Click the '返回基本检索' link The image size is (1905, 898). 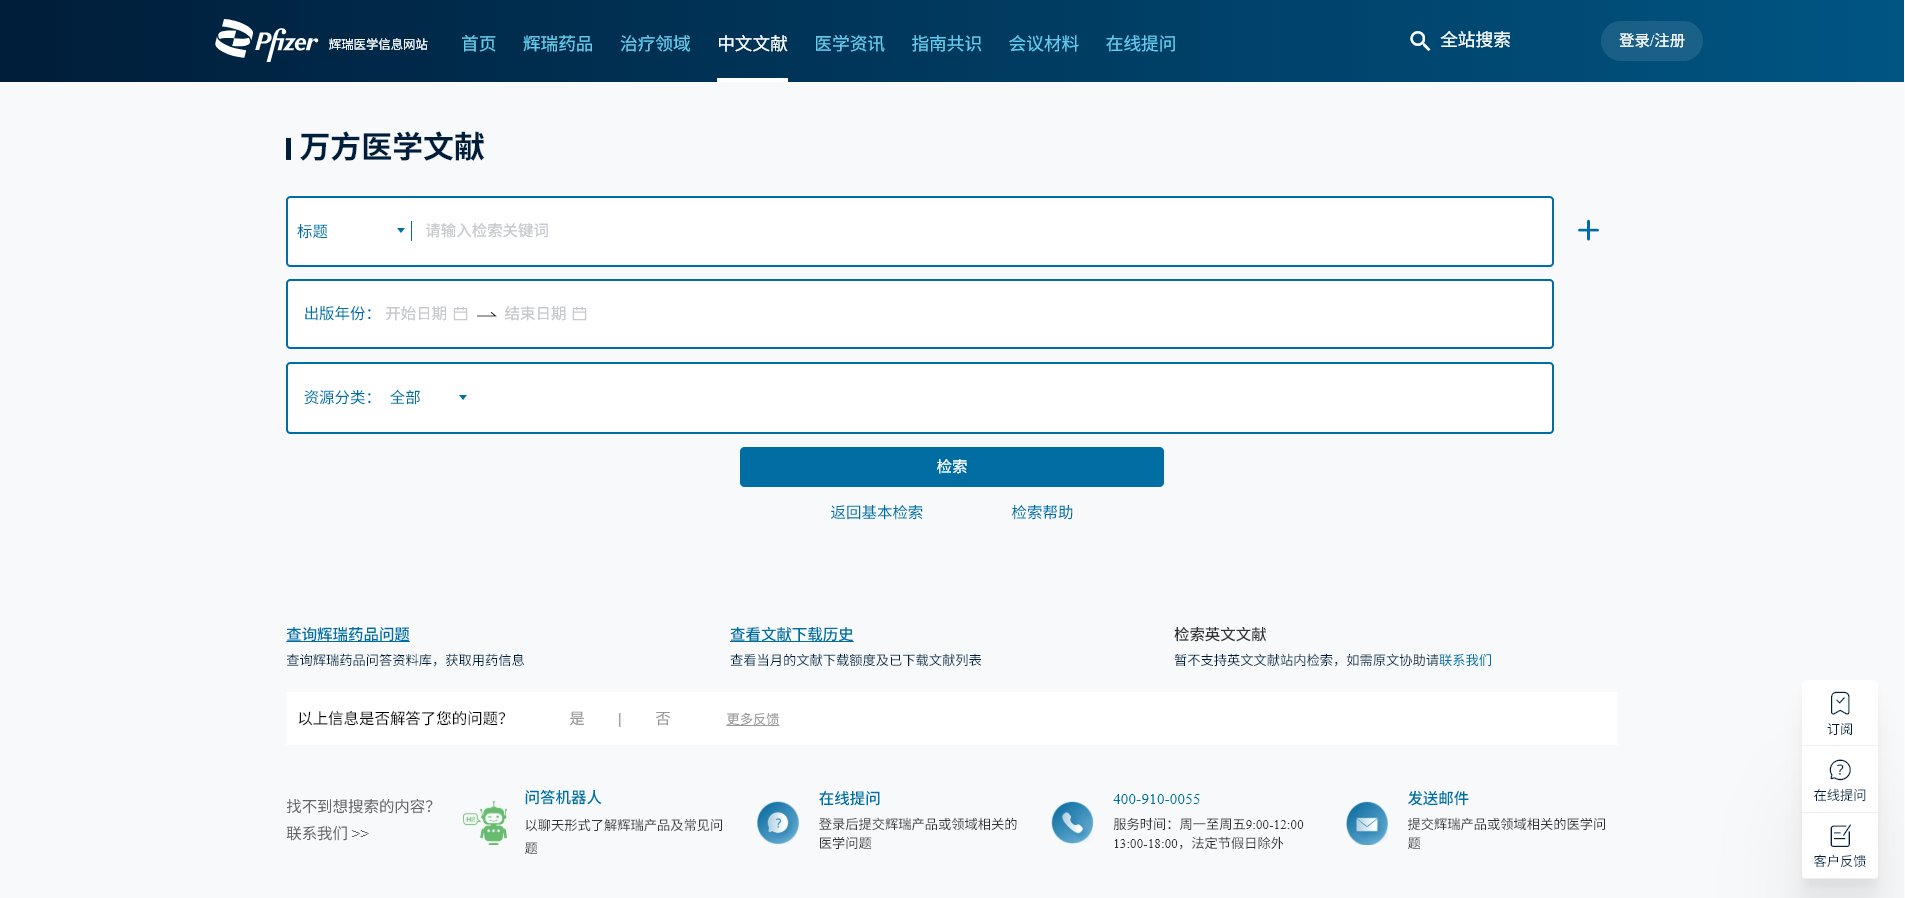pos(876,512)
